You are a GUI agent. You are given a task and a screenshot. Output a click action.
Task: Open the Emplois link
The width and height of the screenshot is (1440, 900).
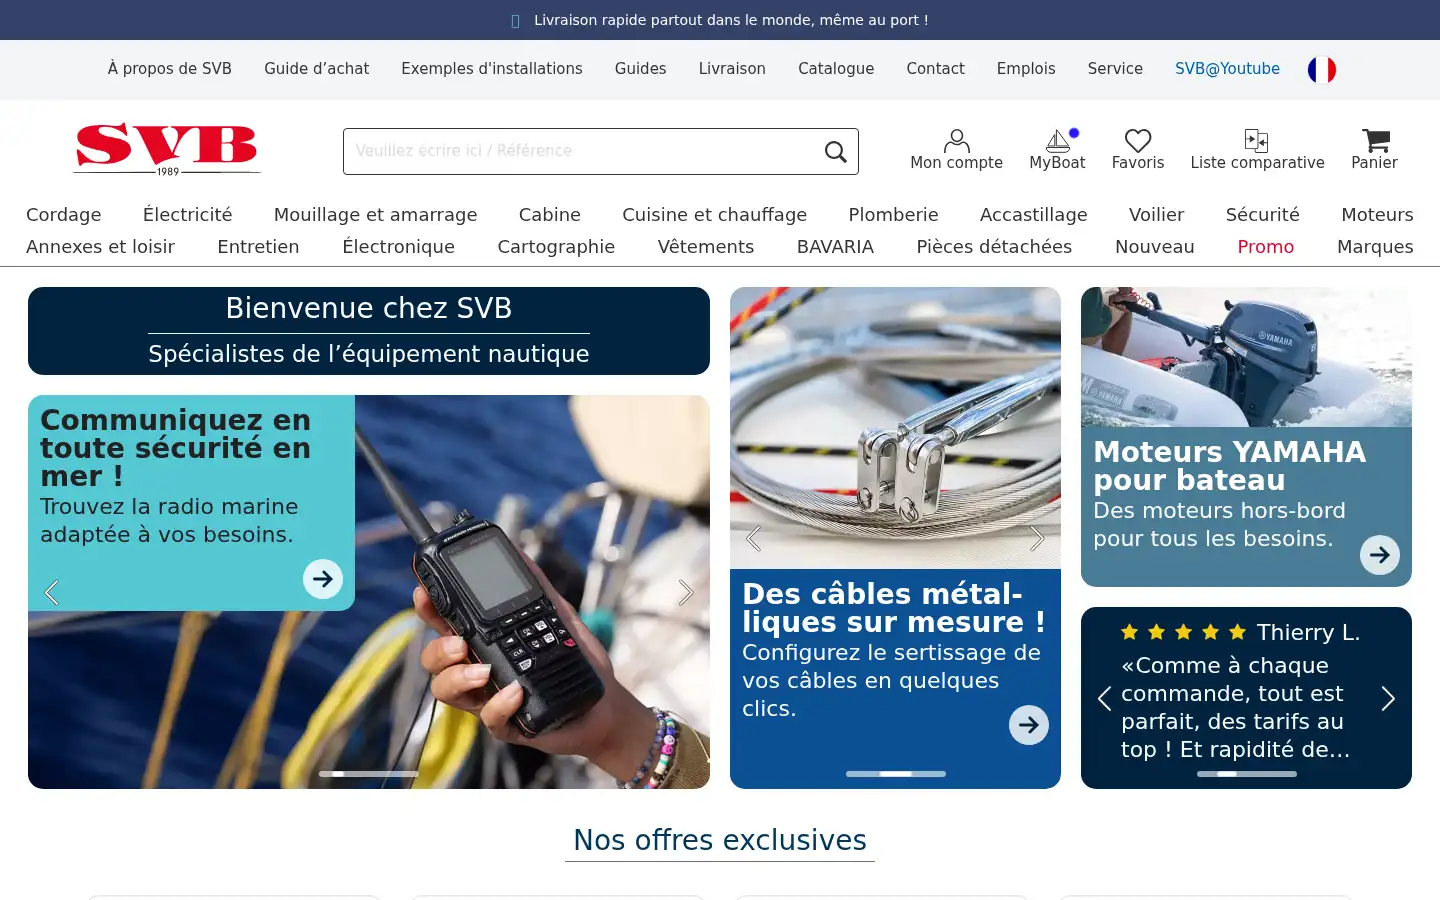pyautogui.click(x=1026, y=69)
